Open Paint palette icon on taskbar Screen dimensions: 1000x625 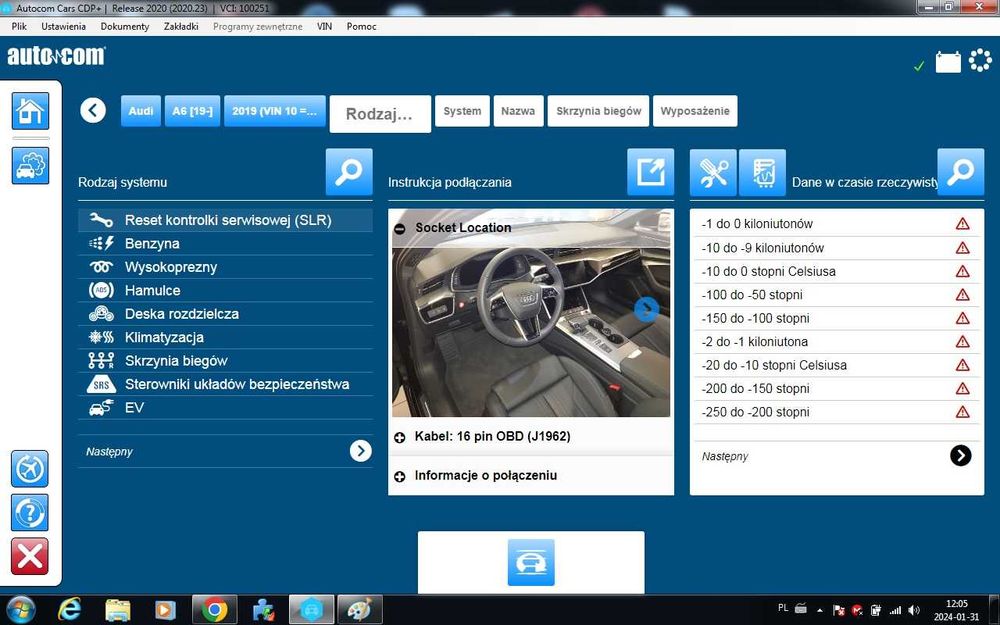[360, 610]
